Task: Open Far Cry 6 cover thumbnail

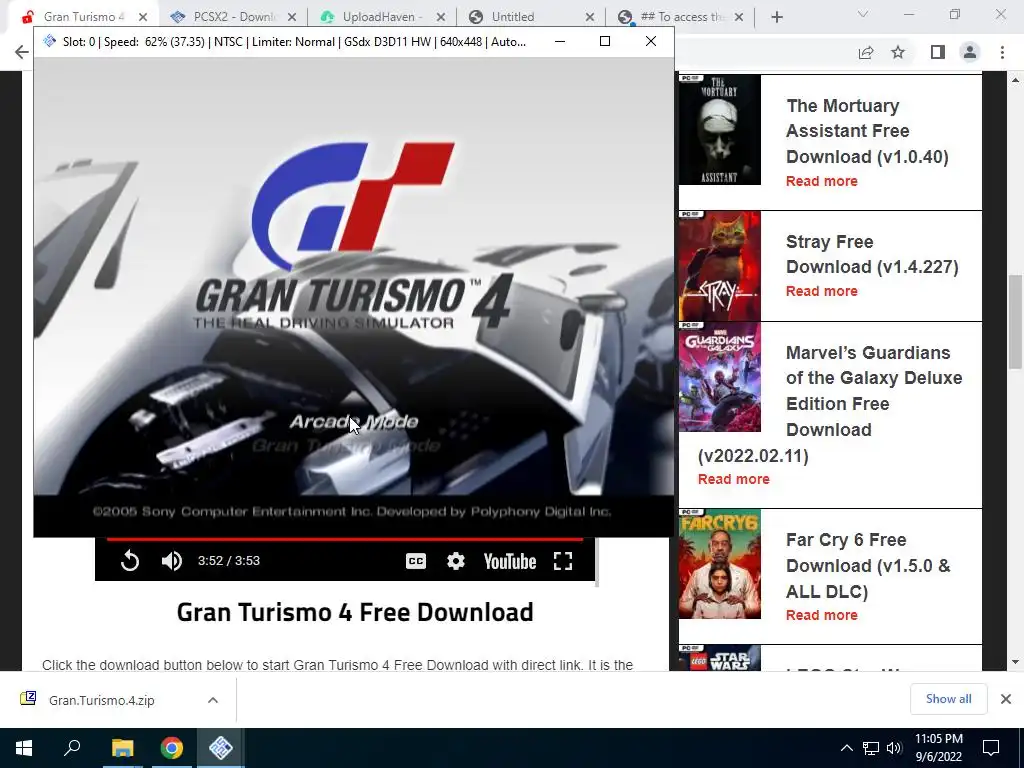Action: point(720,564)
